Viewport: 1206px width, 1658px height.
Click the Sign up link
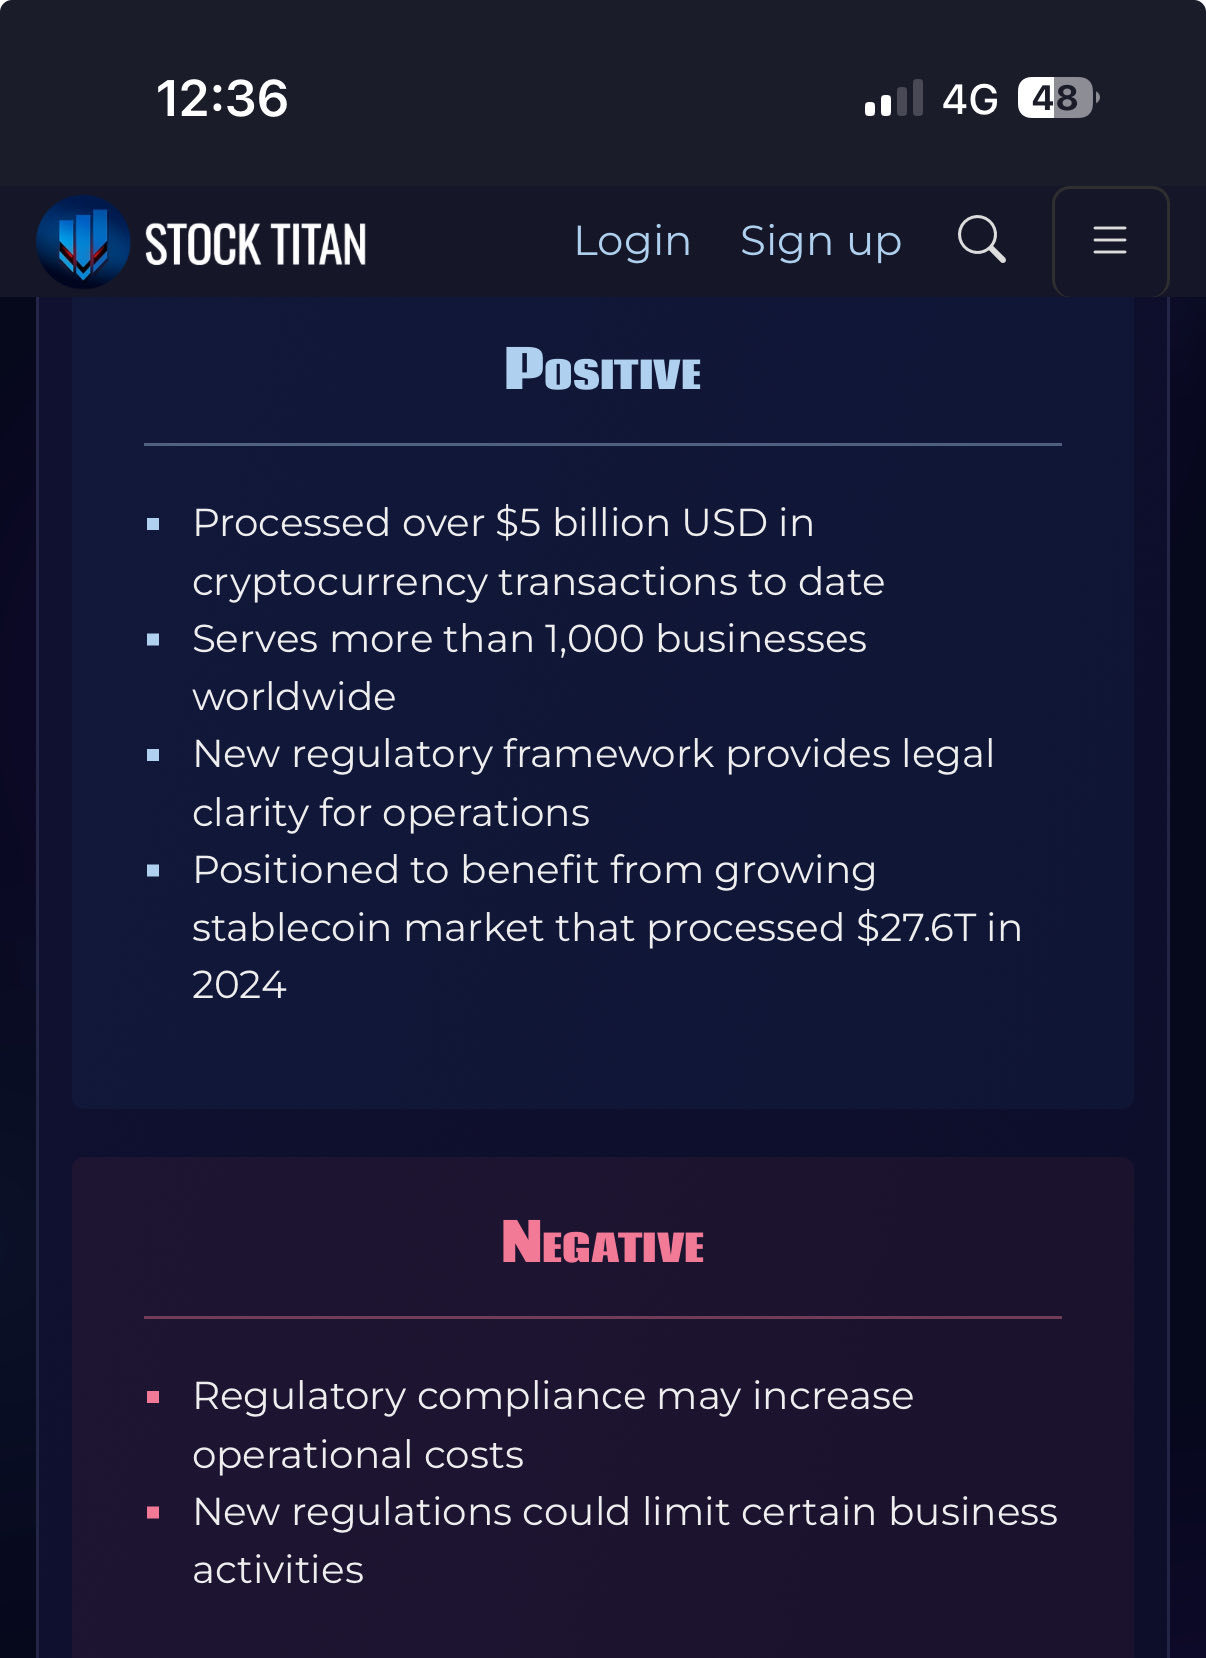pyautogui.click(x=821, y=242)
